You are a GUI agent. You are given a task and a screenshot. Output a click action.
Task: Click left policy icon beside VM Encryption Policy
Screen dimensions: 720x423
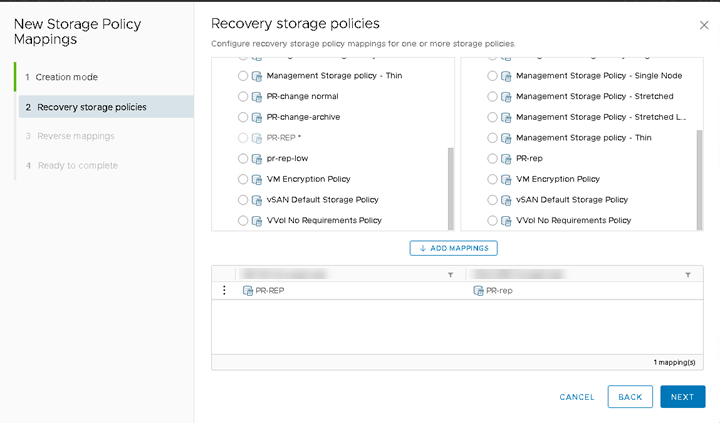pyautogui.click(x=257, y=180)
